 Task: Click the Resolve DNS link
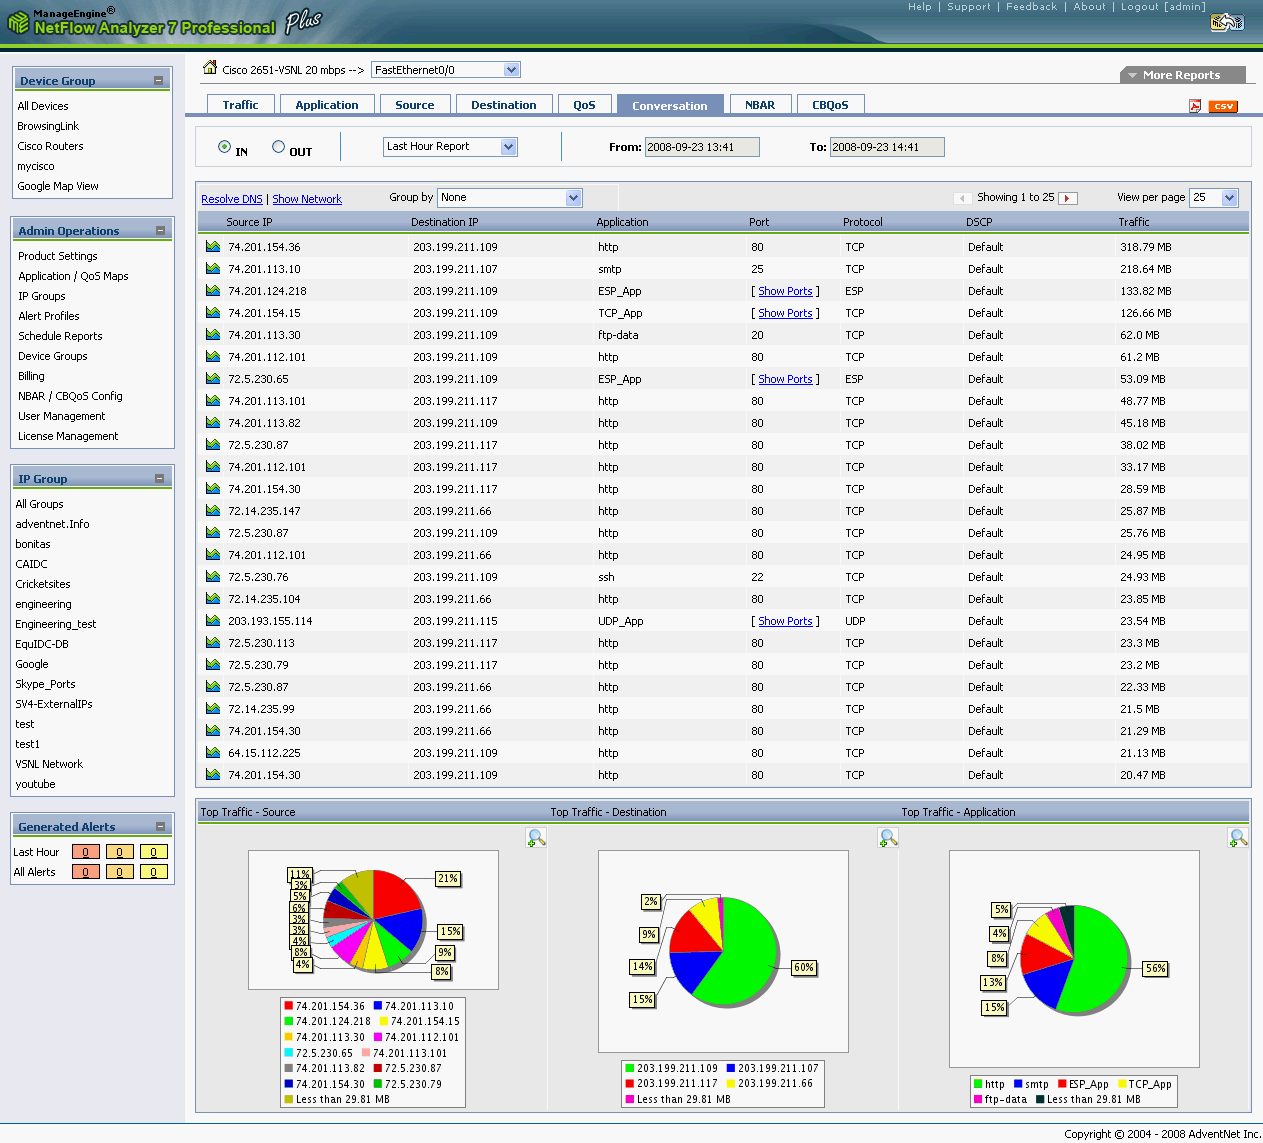(232, 199)
